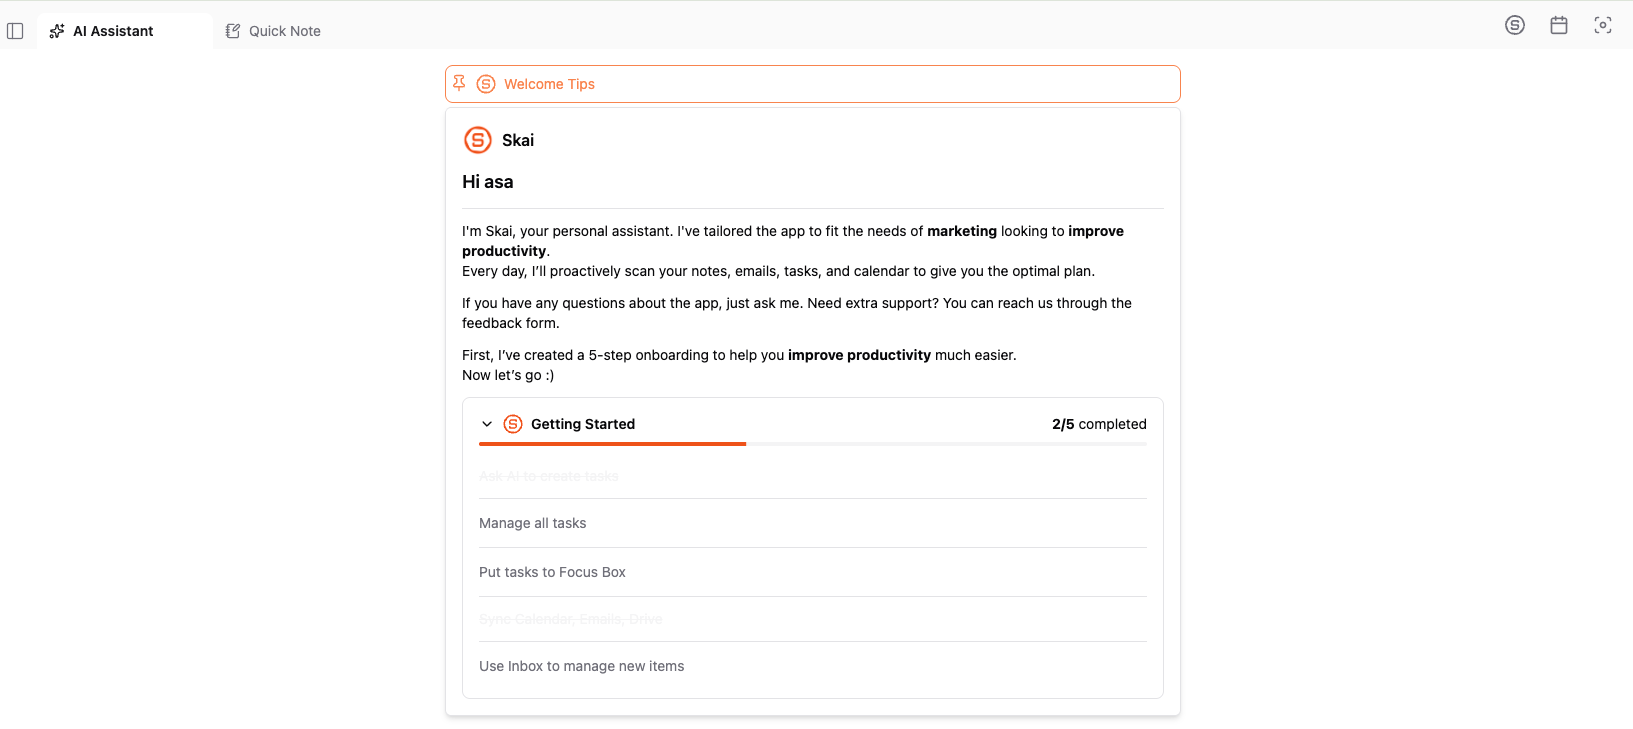Viewport: 1633px width, 729px height.
Task: Switch to the Quick Note tab
Action: pos(273,31)
